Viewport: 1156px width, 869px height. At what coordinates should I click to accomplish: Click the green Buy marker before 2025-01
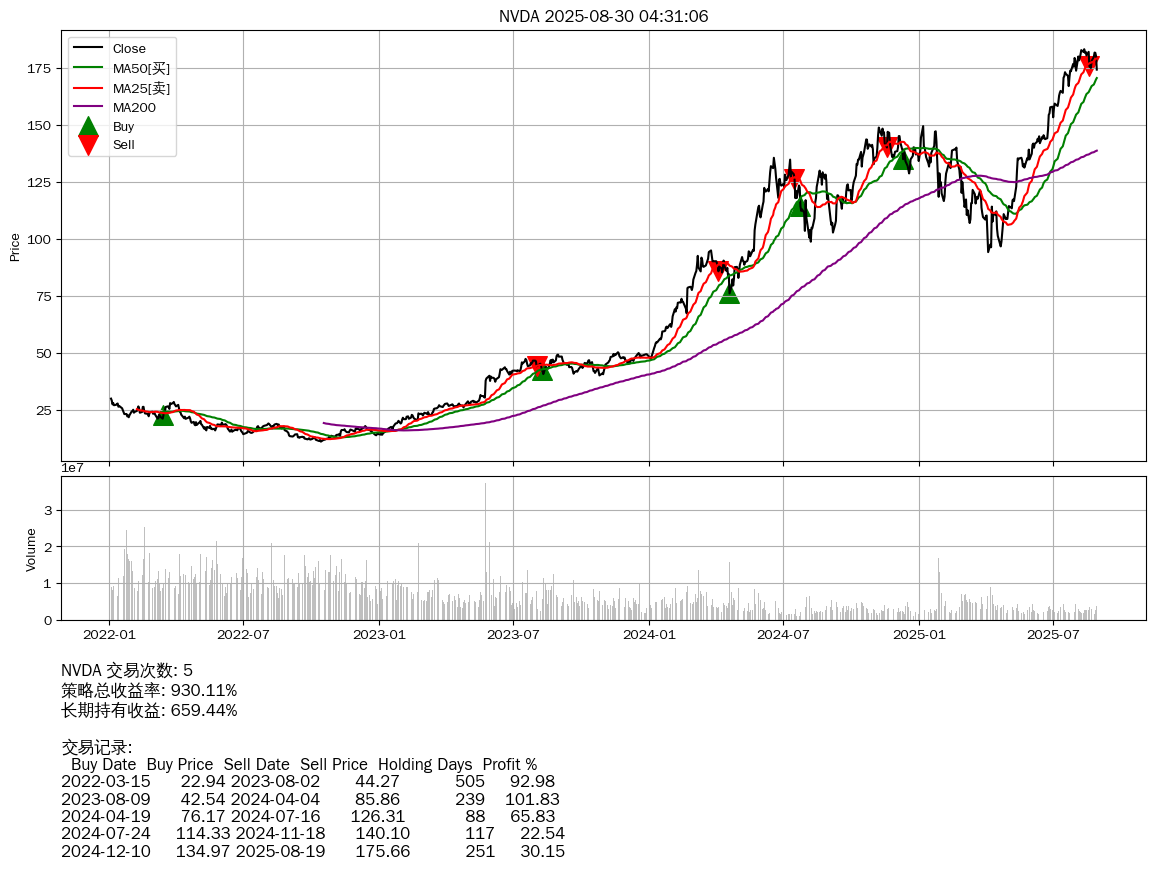tap(903, 160)
